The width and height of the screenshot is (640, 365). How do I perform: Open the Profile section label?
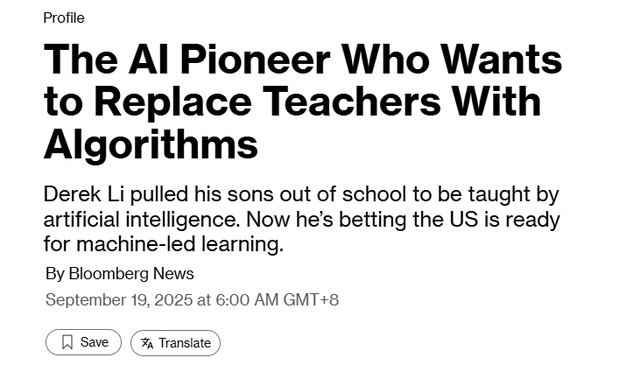point(64,18)
